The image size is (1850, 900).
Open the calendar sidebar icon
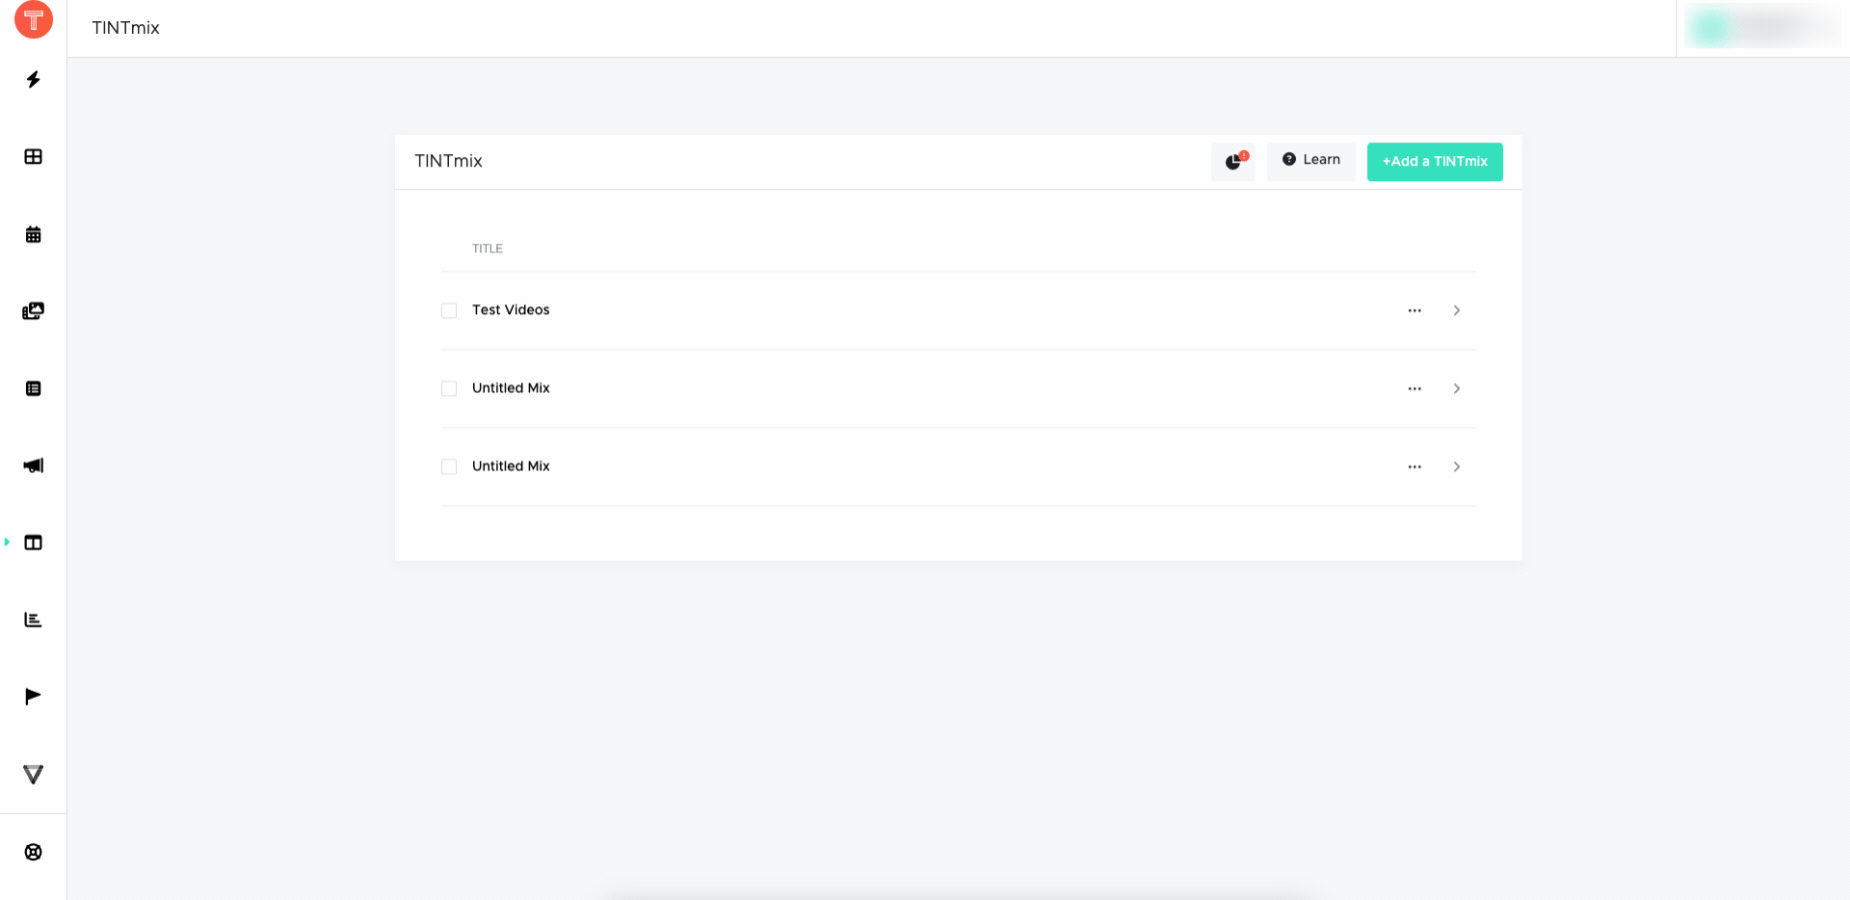33,234
